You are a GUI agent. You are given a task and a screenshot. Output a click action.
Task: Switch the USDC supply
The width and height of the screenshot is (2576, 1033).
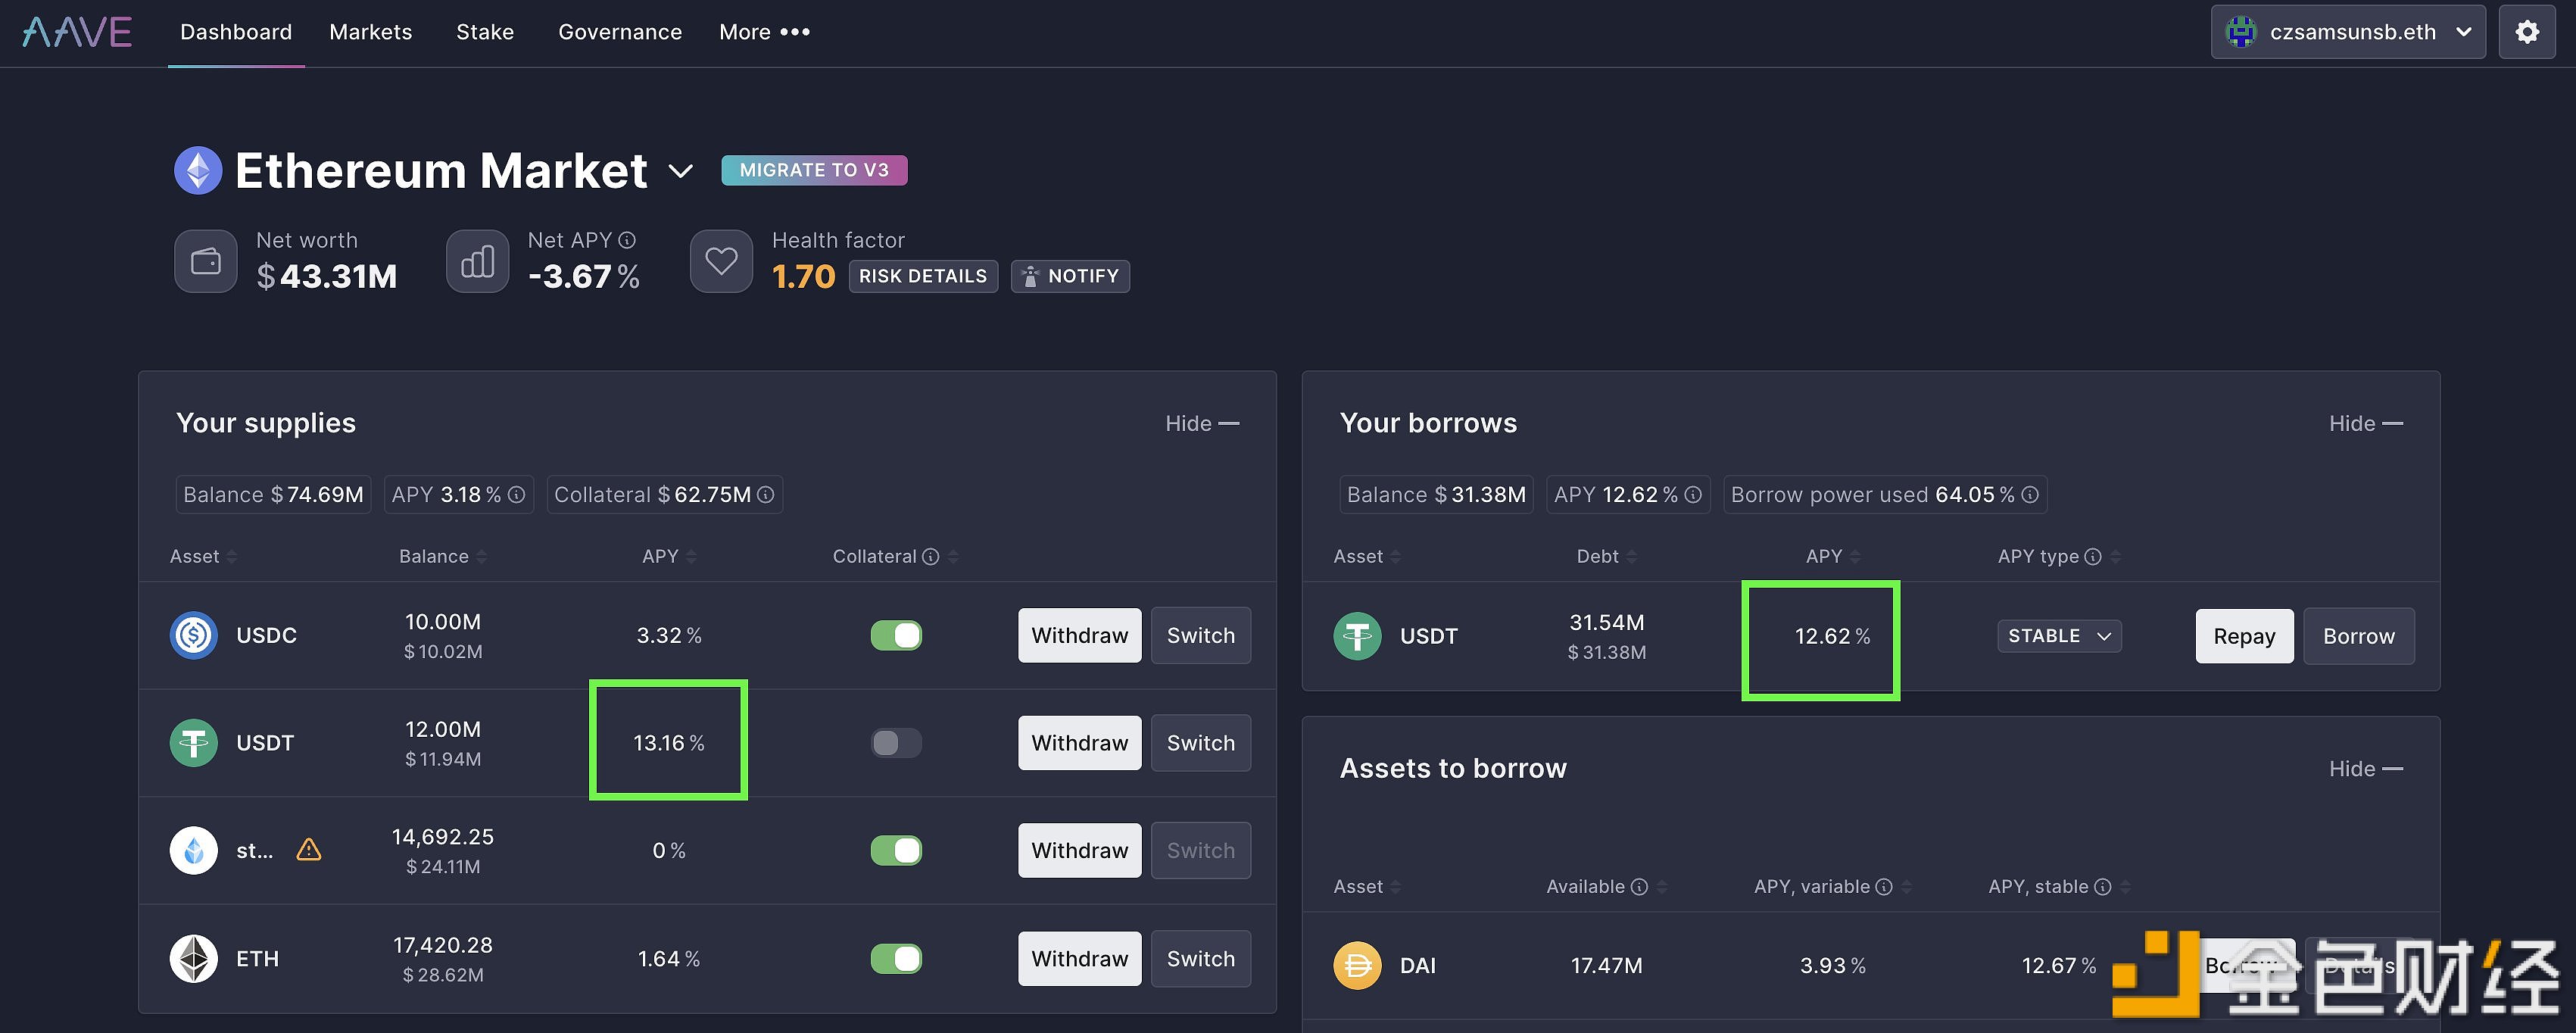1200,636
